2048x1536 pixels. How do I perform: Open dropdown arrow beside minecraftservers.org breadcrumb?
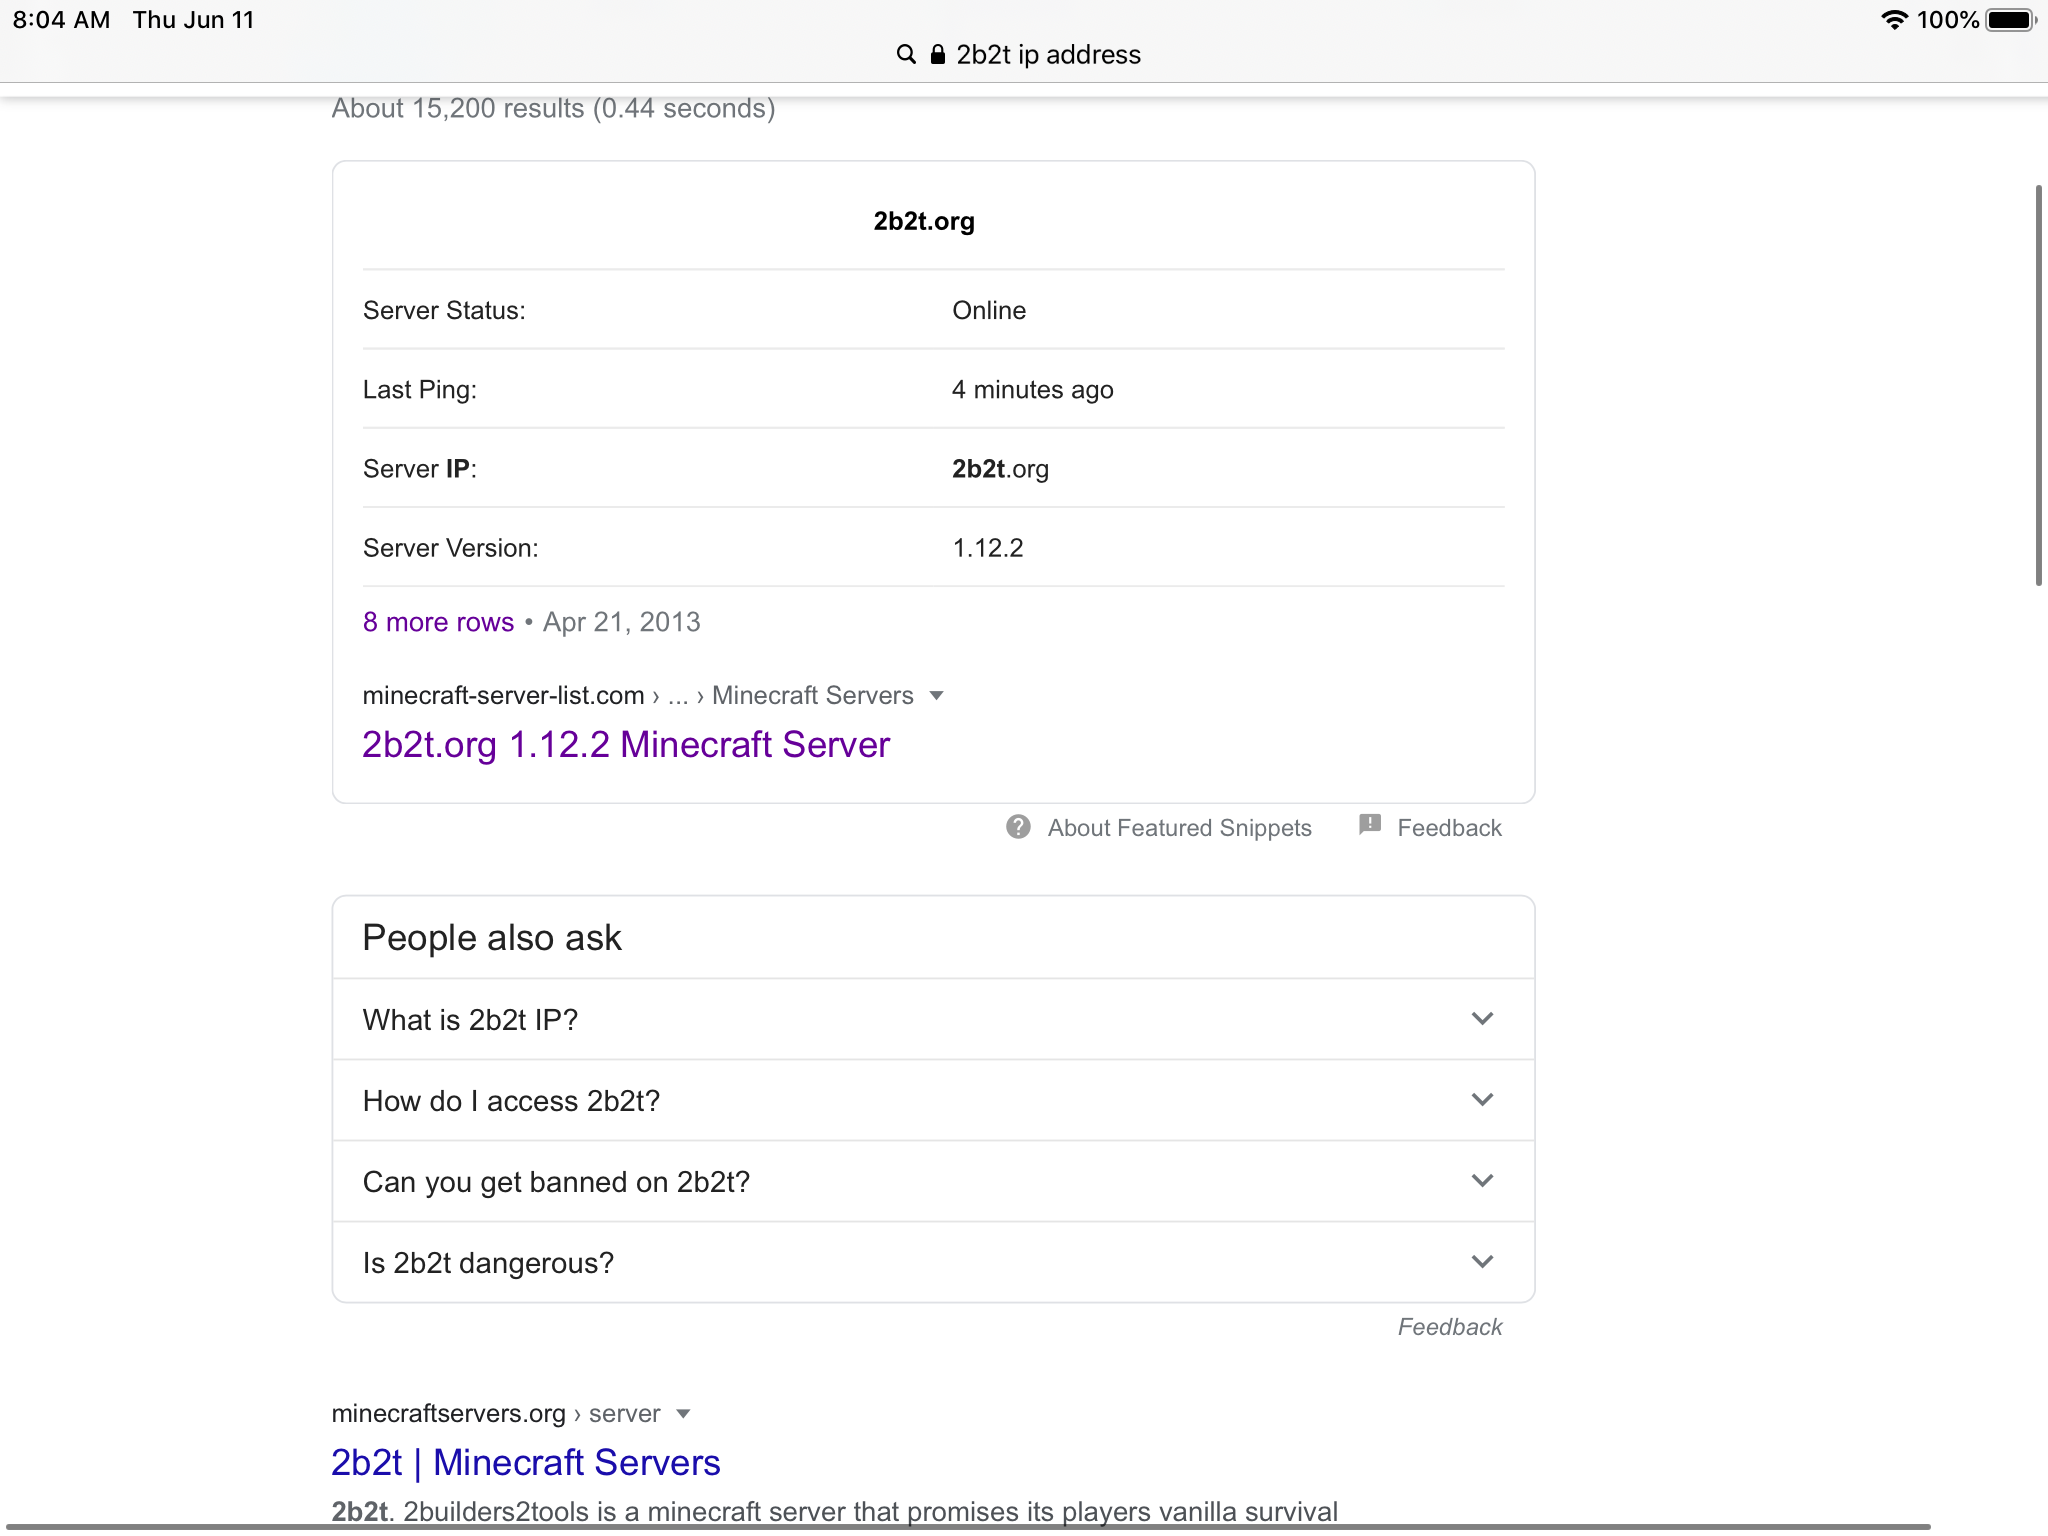pyautogui.click(x=683, y=1414)
